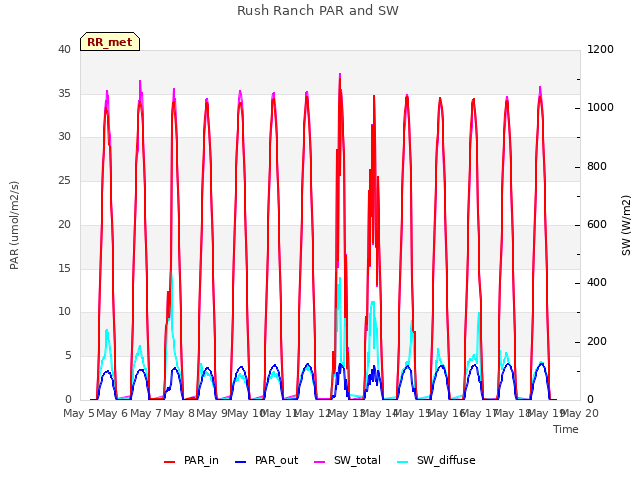
Task: Toggle the PAR_in legend entry
Action: 191,461
